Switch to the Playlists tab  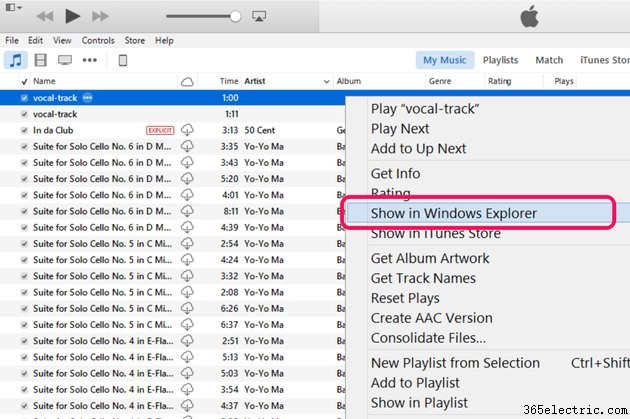pos(500,60)
